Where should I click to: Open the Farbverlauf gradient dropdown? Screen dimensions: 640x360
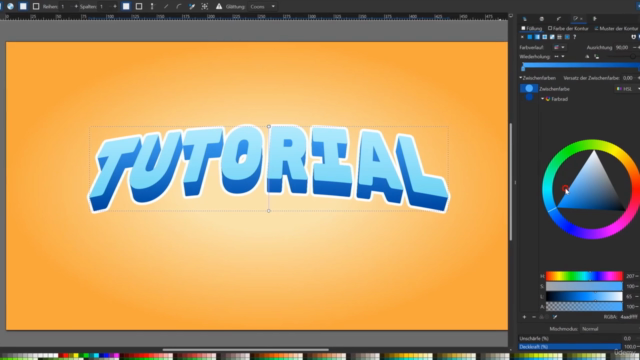coord(559,47)
